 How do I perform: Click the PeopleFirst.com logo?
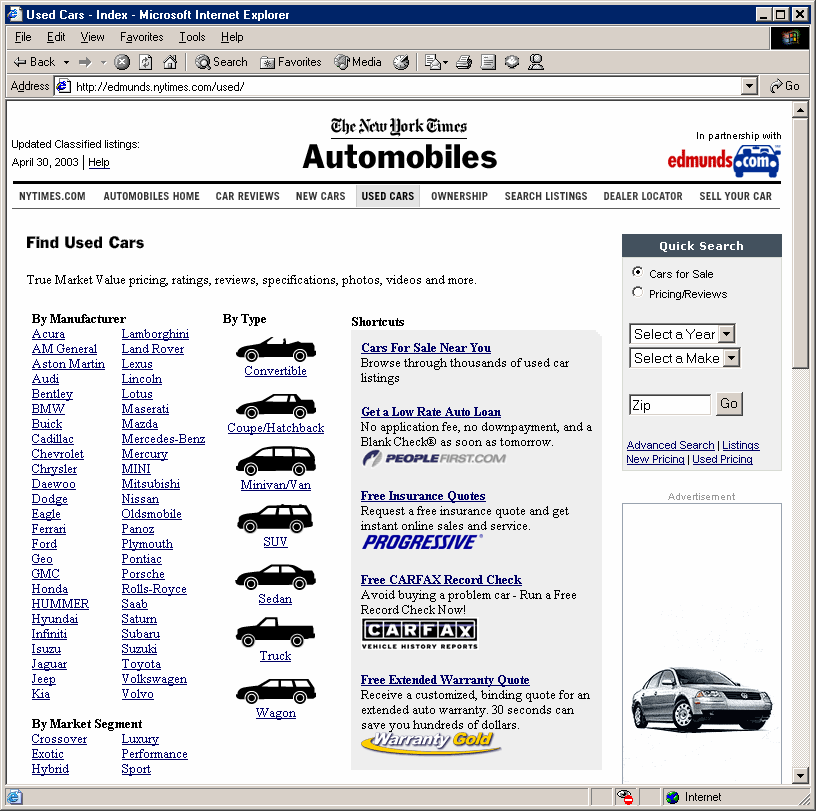tap(435, 459)
